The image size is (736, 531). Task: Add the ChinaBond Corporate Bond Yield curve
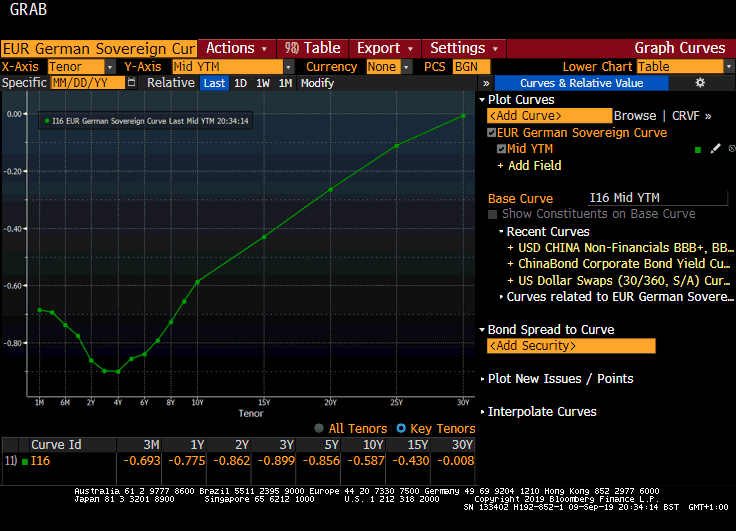(618, 263)
